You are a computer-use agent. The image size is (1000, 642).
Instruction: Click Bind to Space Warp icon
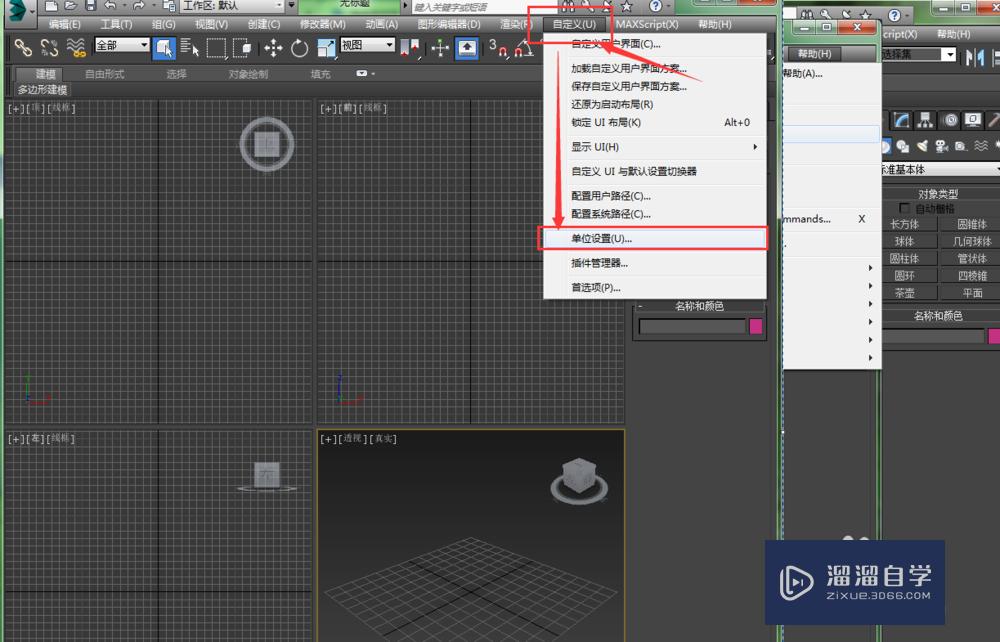[76, 47]
